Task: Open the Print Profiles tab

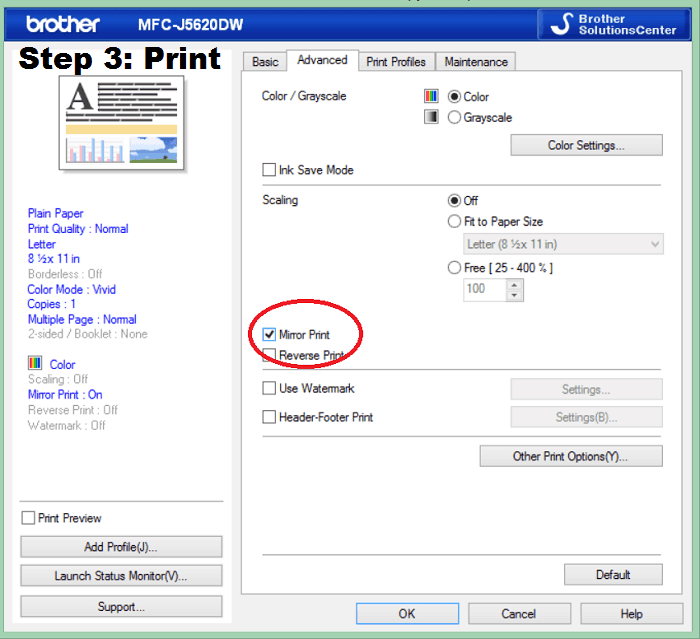Action: coord(396,62)
